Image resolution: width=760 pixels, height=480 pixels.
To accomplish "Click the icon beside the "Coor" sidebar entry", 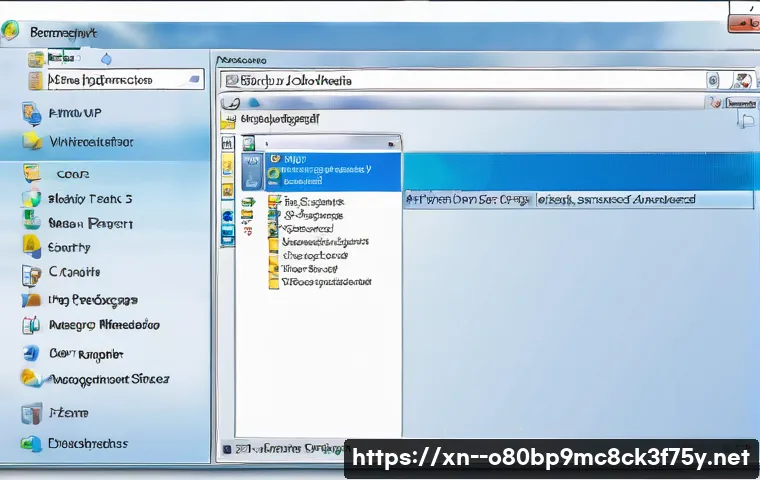I will 32,173.
